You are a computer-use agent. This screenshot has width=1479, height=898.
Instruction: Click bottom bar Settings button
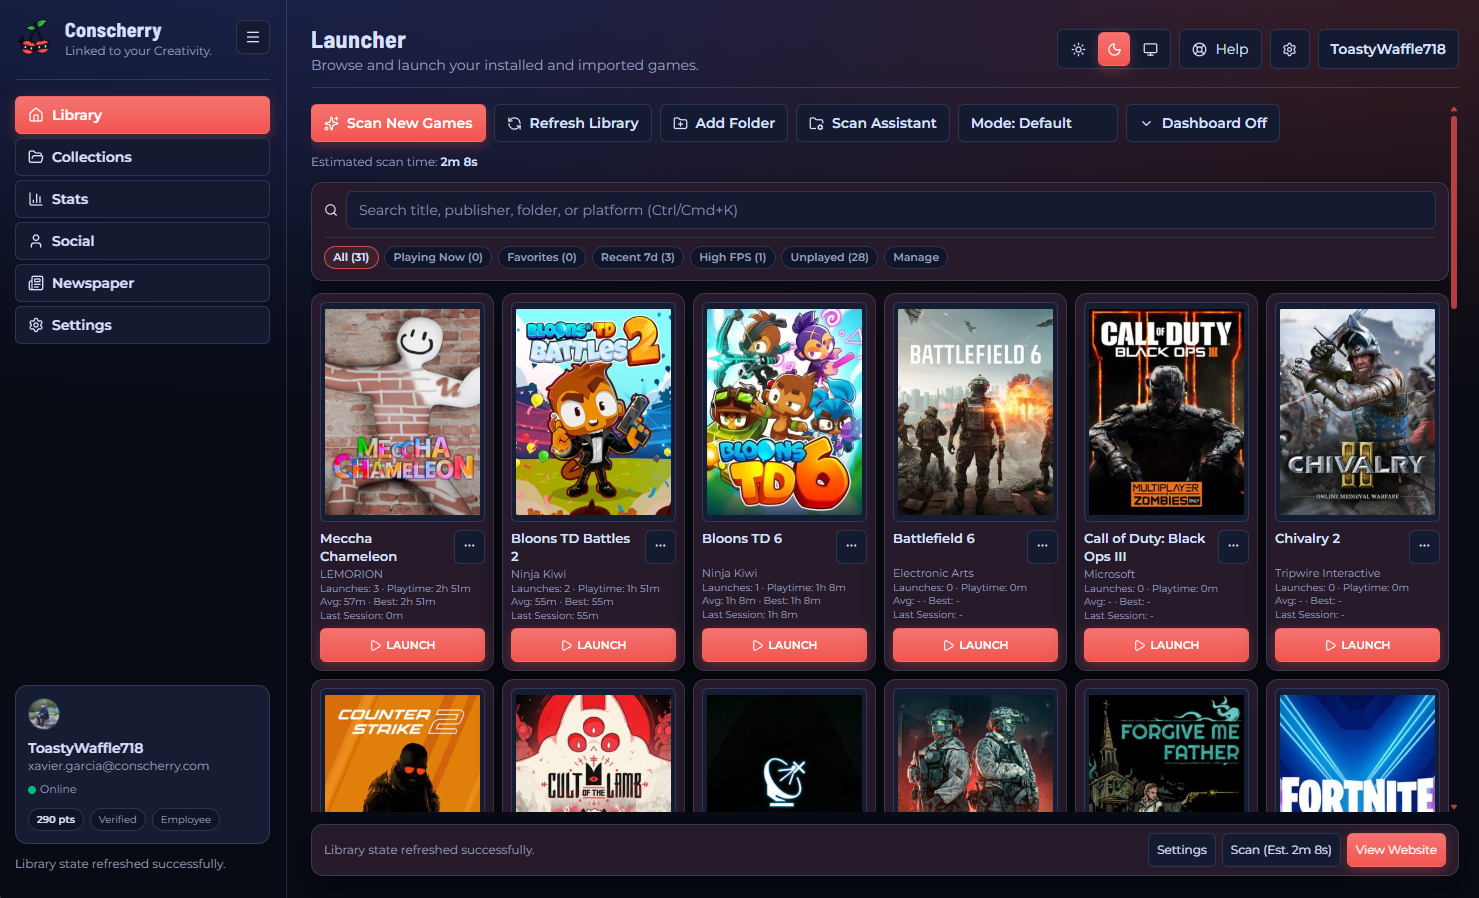(1182, 850)
